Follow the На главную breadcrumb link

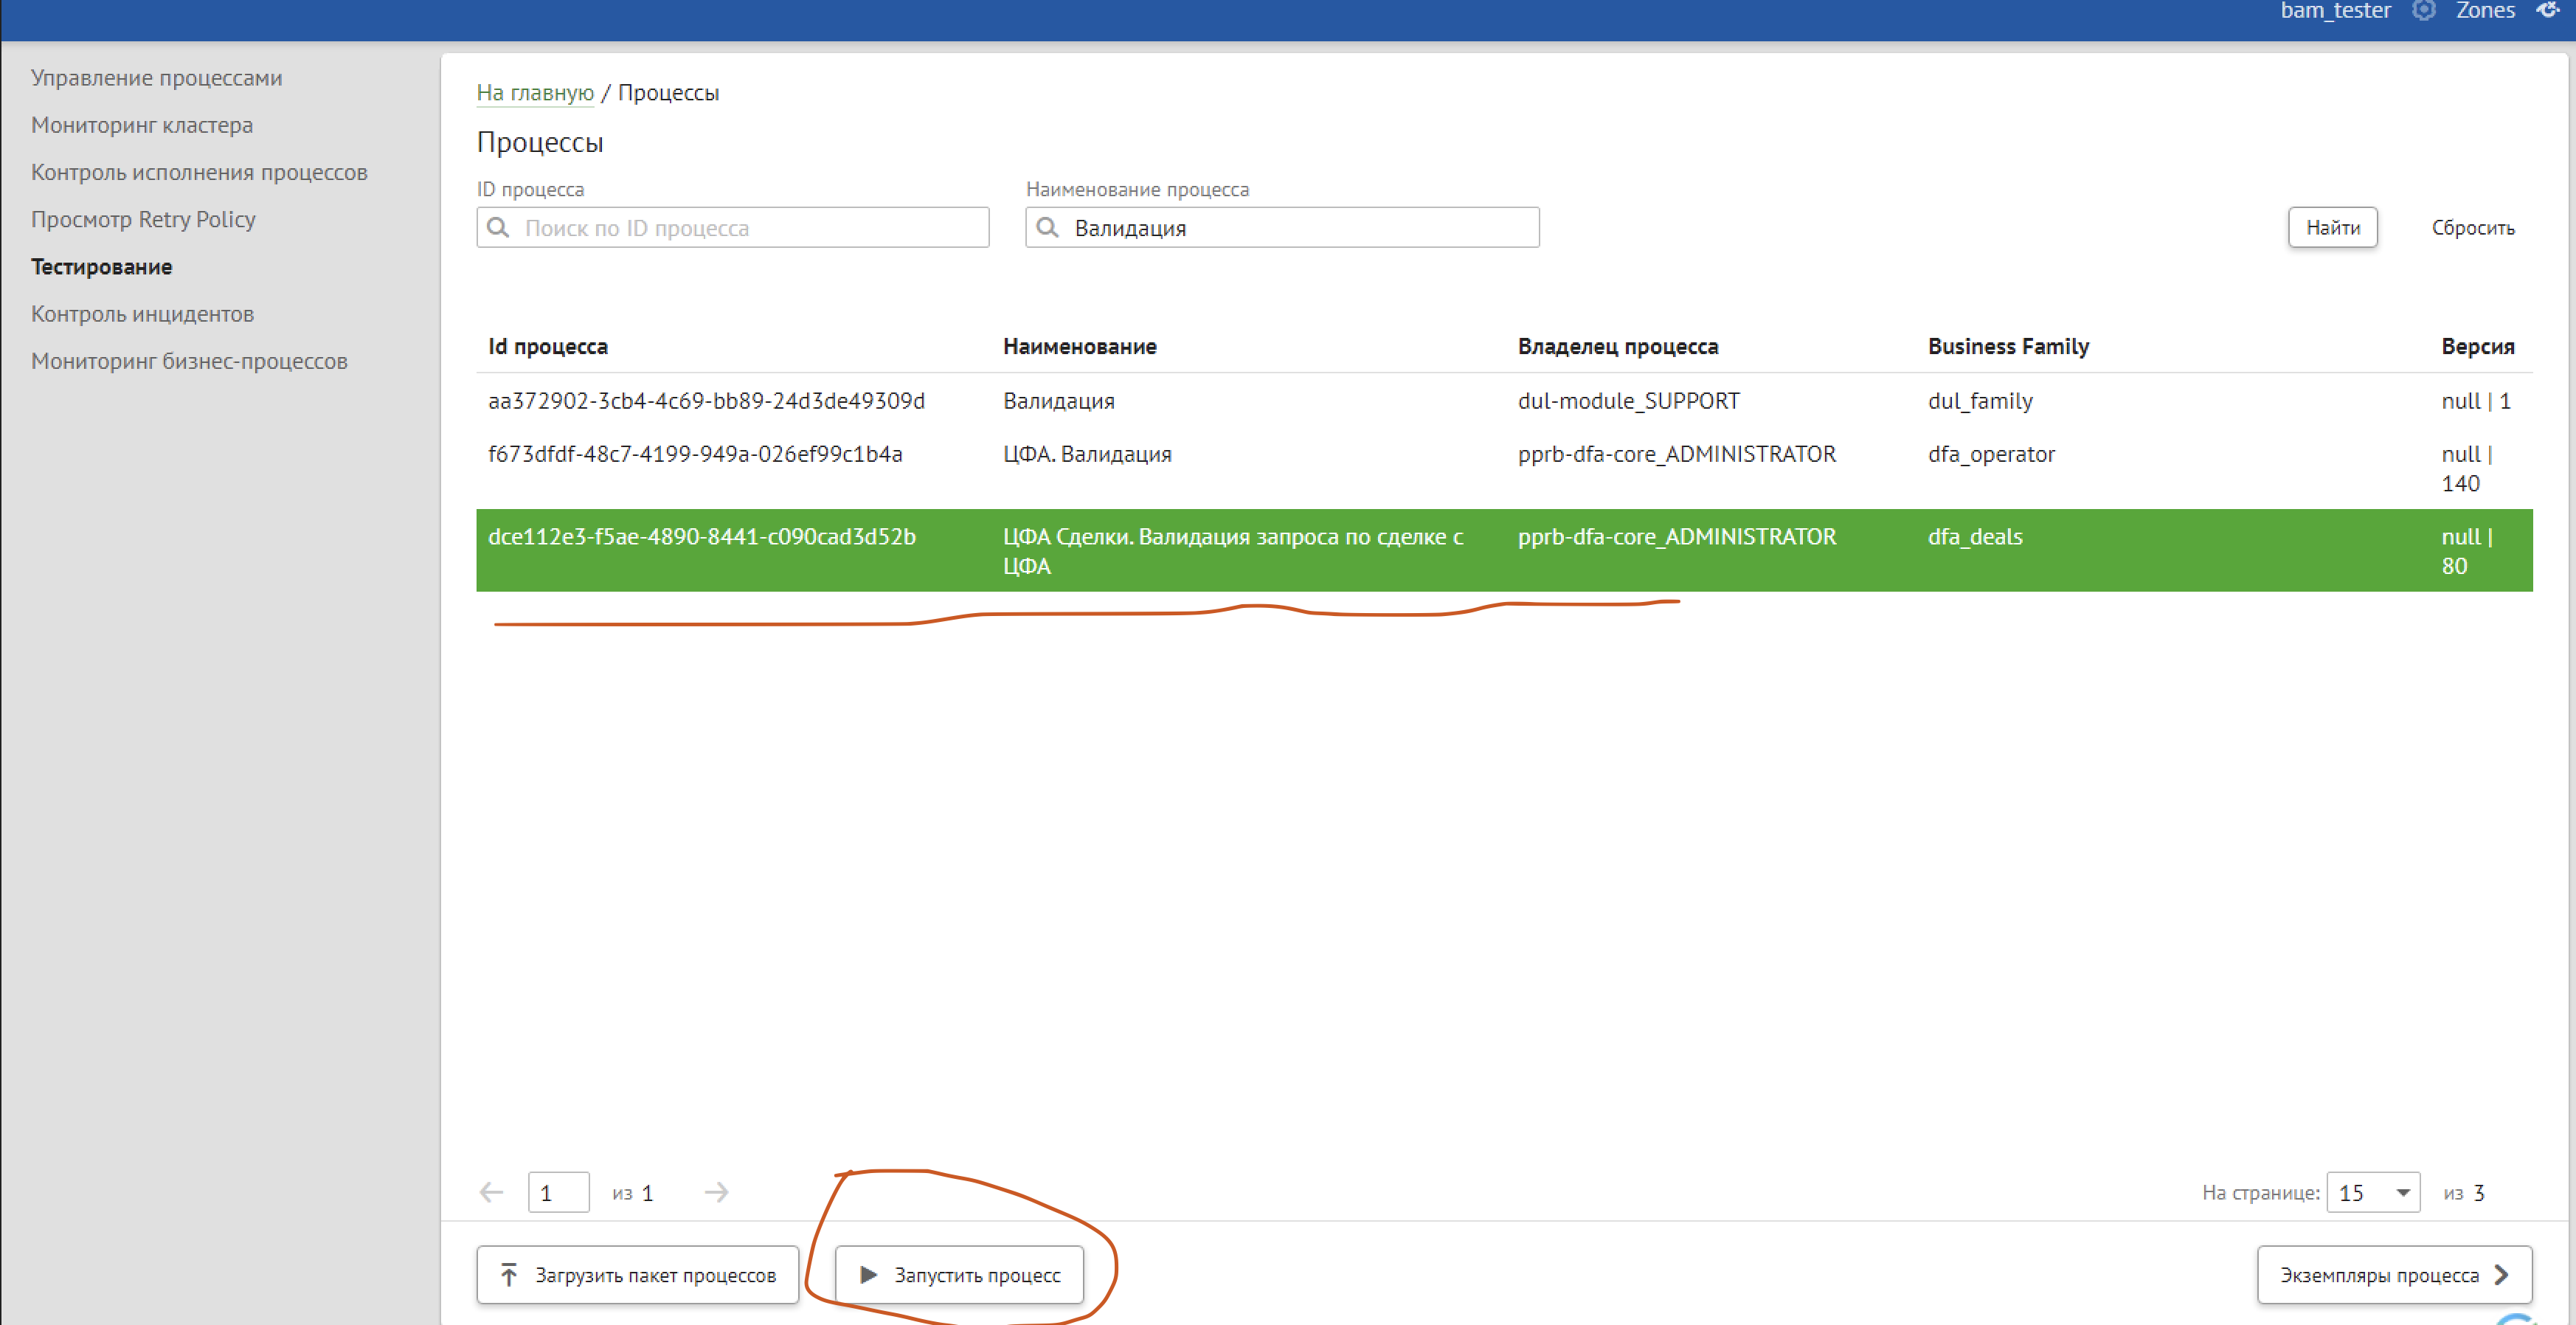pyautogui.click(x=535, y=93)
